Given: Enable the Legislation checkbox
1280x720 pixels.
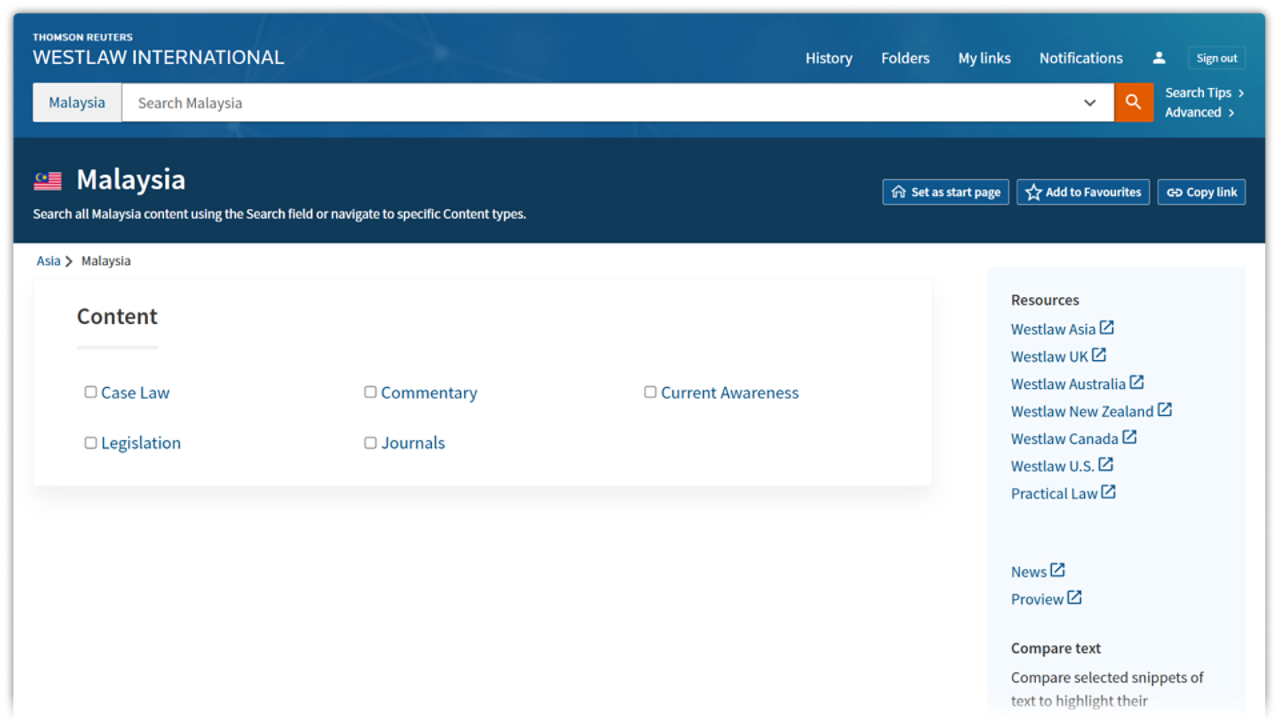Looking at the screenshot, I should pos(91,442).
